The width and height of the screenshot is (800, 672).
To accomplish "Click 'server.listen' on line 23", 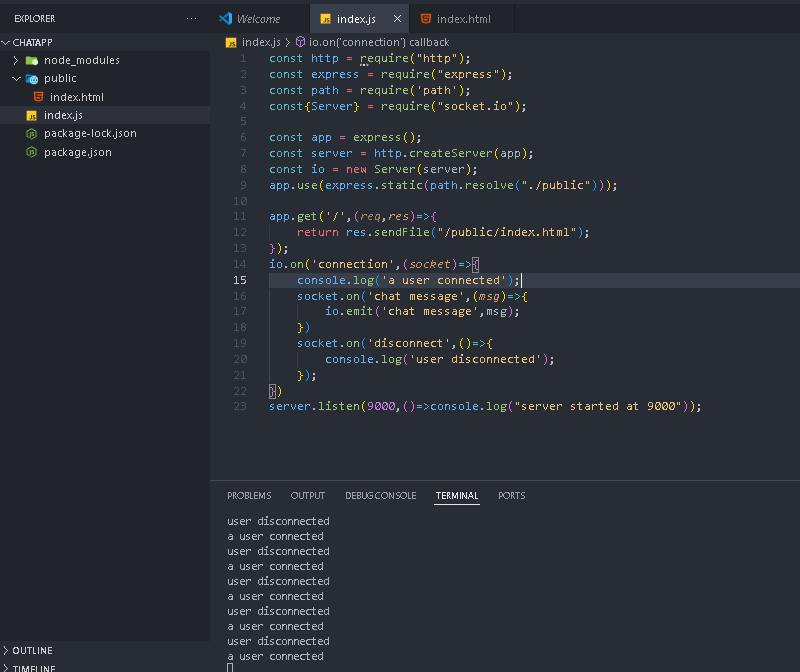I will pos(314,406).
